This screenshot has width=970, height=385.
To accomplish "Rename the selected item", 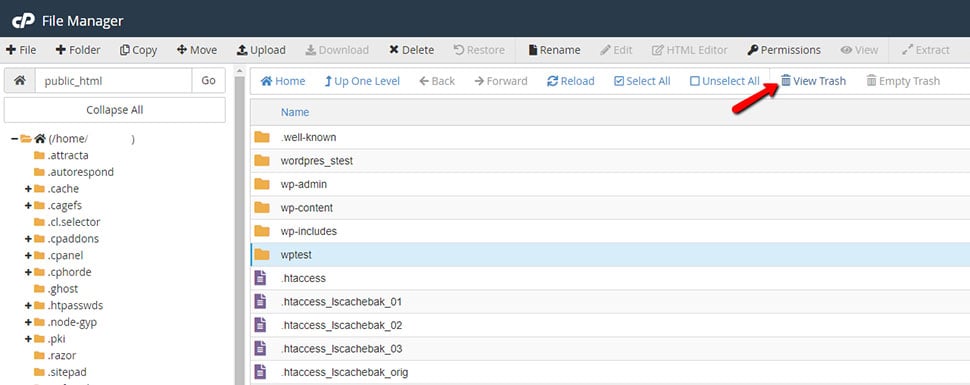I will click(554, 50).
